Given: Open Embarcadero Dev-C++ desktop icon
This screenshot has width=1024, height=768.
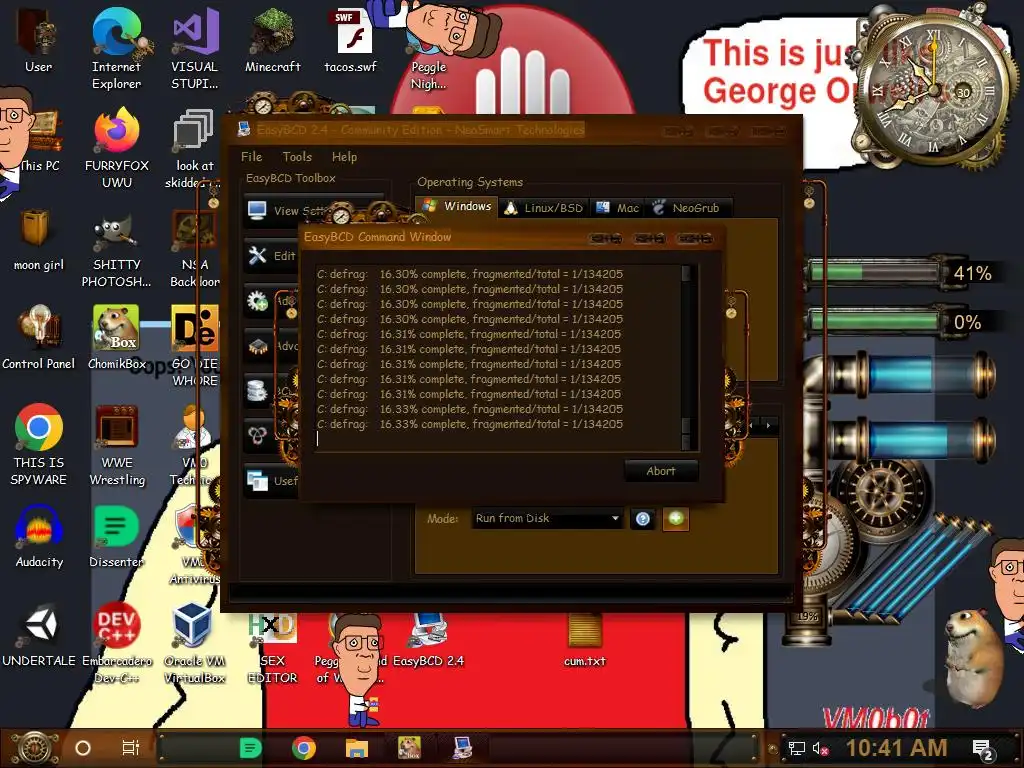Looking at the screenshot, I should pos(116,644).
